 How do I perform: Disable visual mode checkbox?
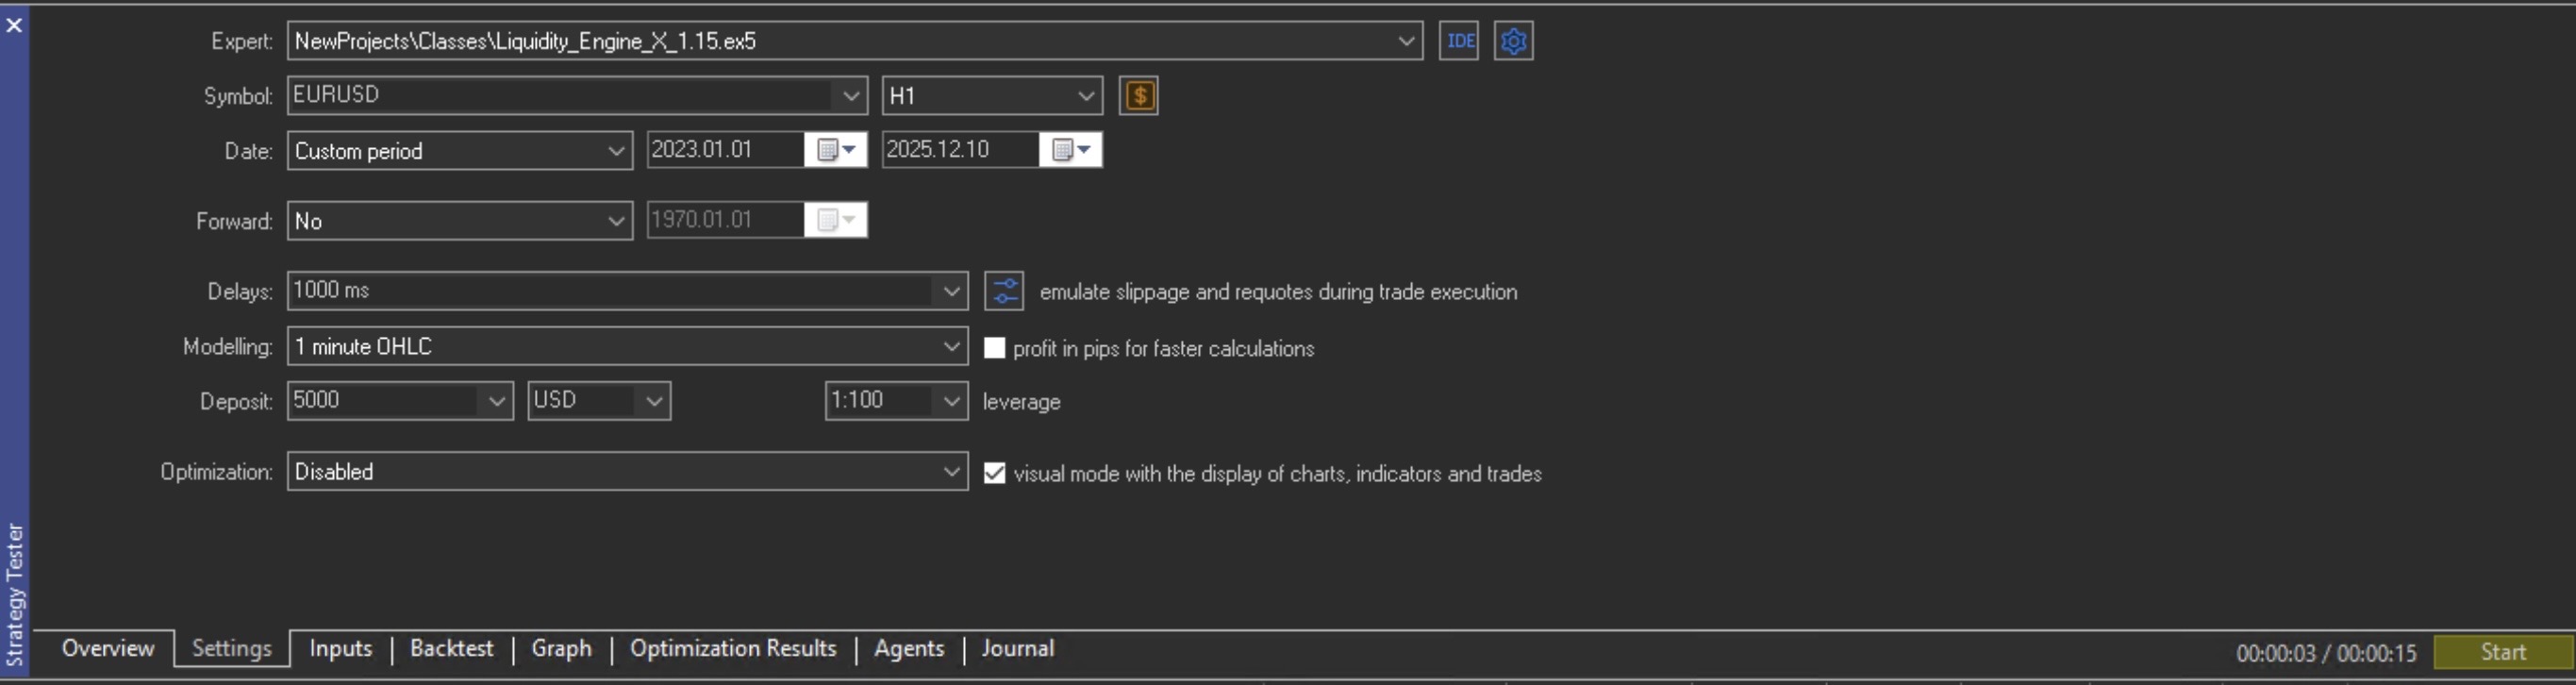tap(994, 473)
